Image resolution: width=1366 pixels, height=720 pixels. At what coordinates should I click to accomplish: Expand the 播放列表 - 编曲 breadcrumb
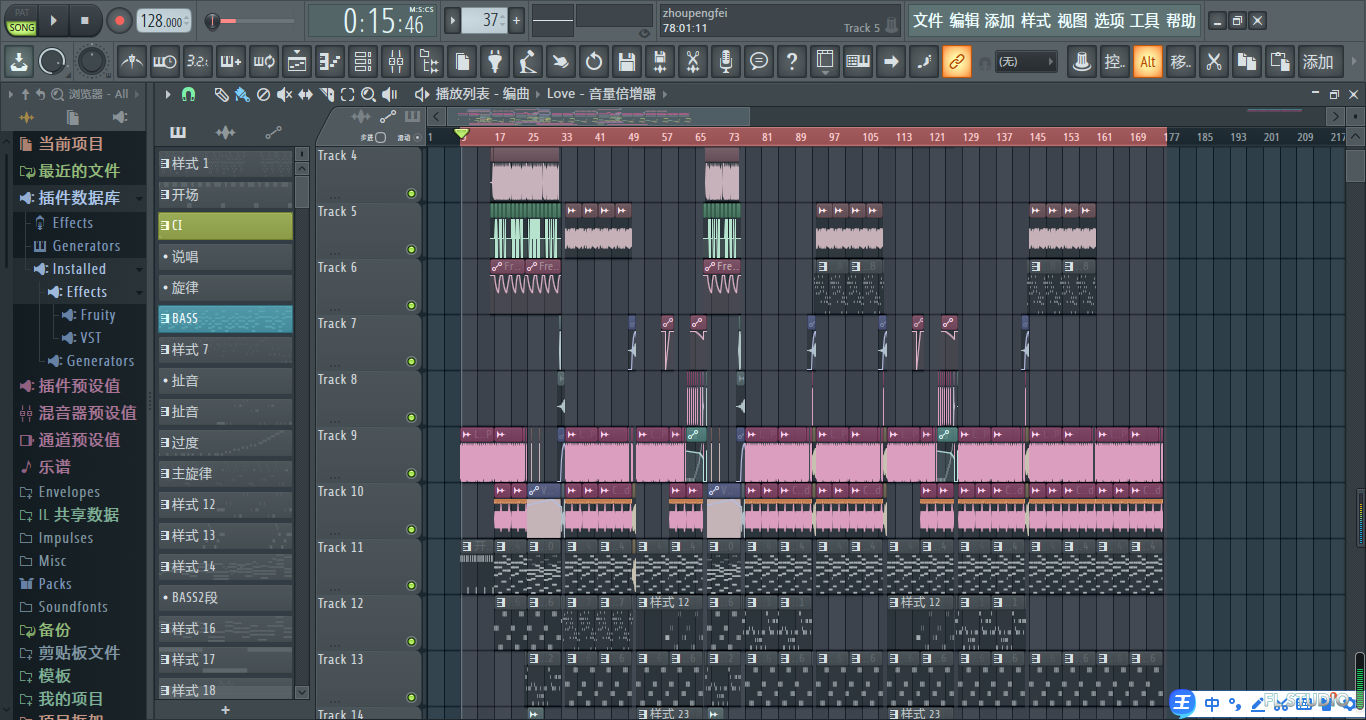482,94
